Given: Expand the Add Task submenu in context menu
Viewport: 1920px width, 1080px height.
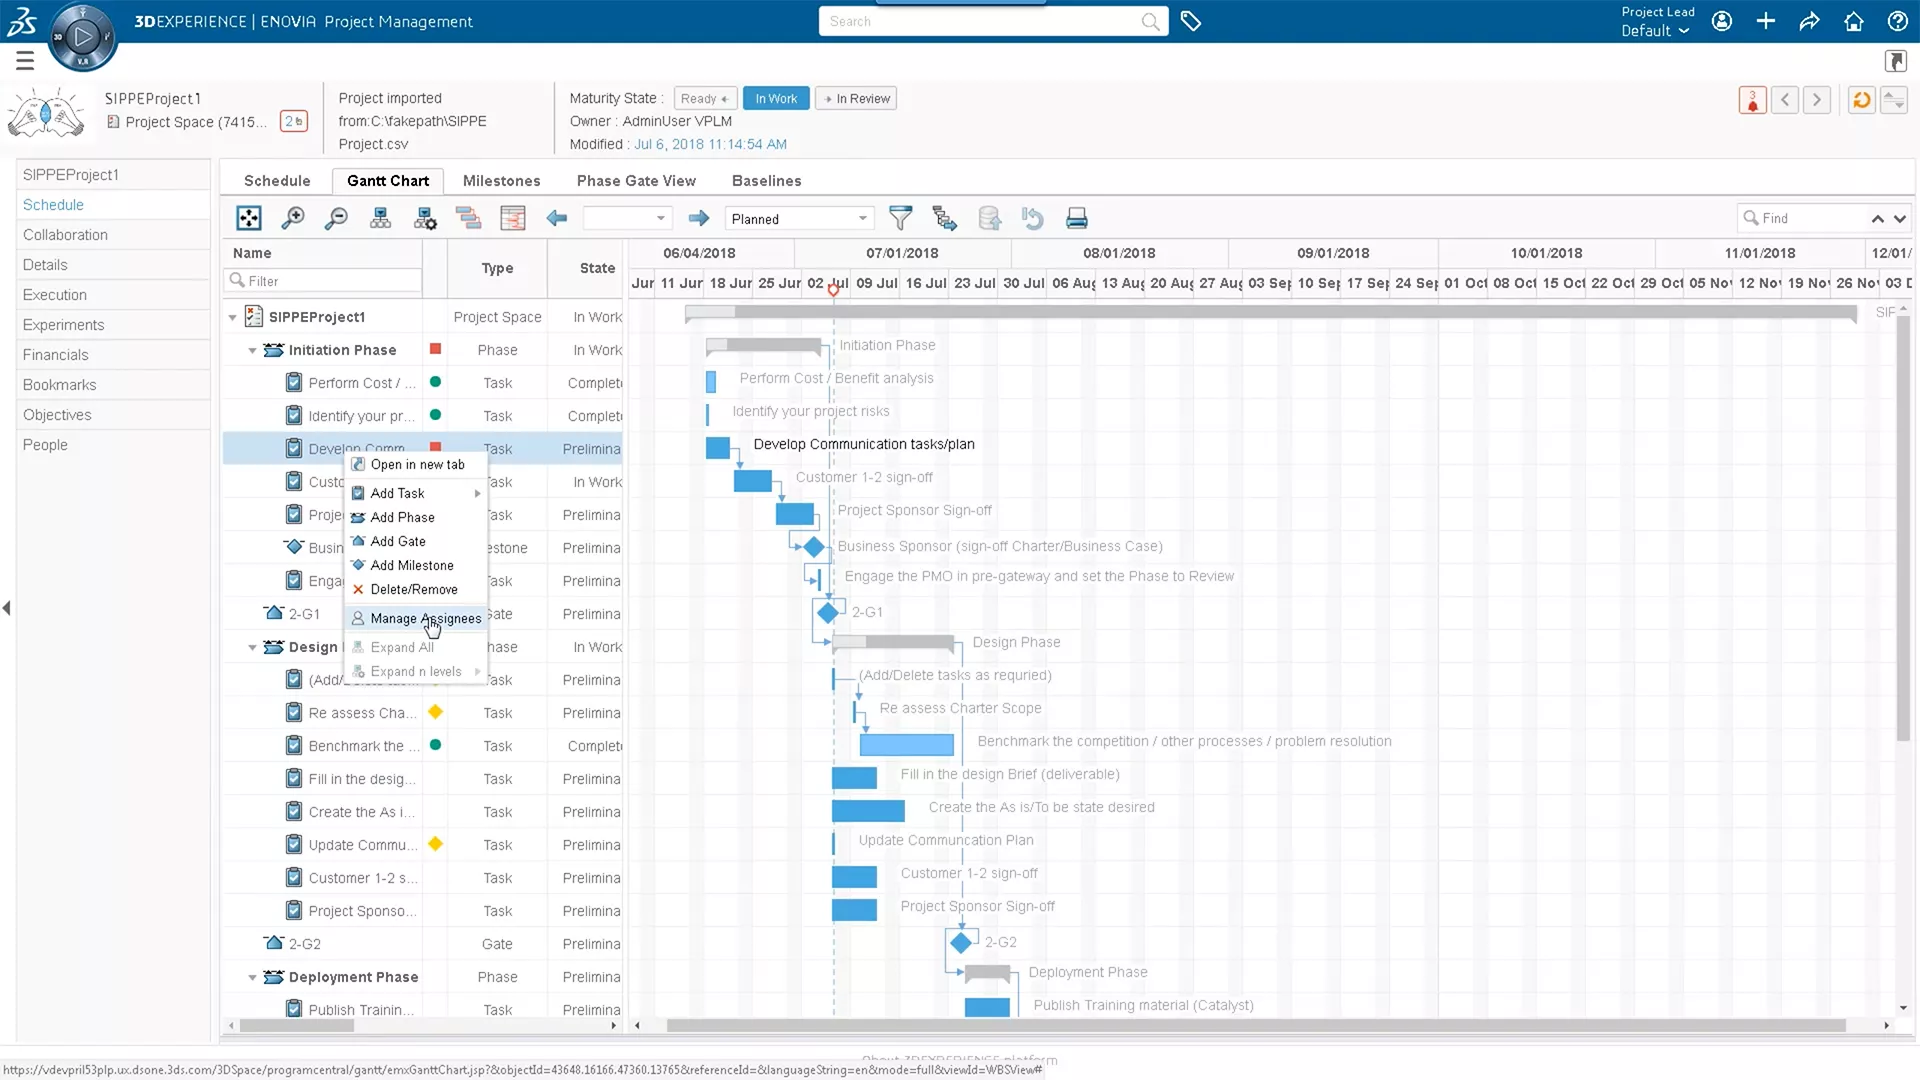Looking at the screenshot, I should click(x=476, y=493).
